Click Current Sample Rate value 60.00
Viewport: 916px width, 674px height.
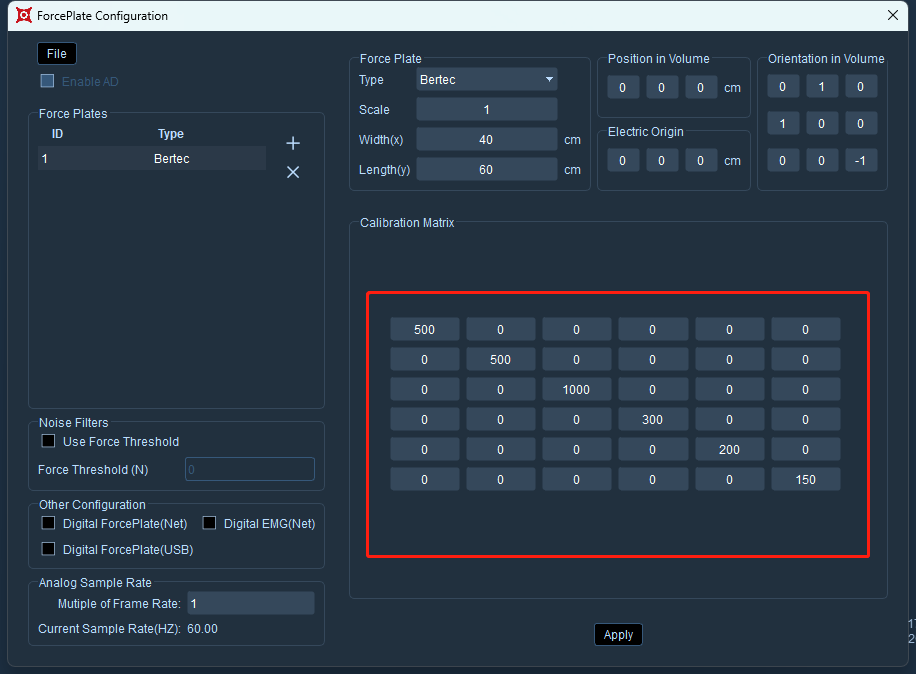[x=203, y=629]
